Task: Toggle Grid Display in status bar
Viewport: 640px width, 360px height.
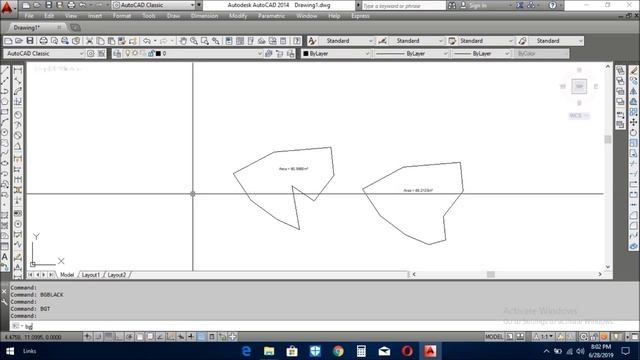Action: (x=108, y=337)
